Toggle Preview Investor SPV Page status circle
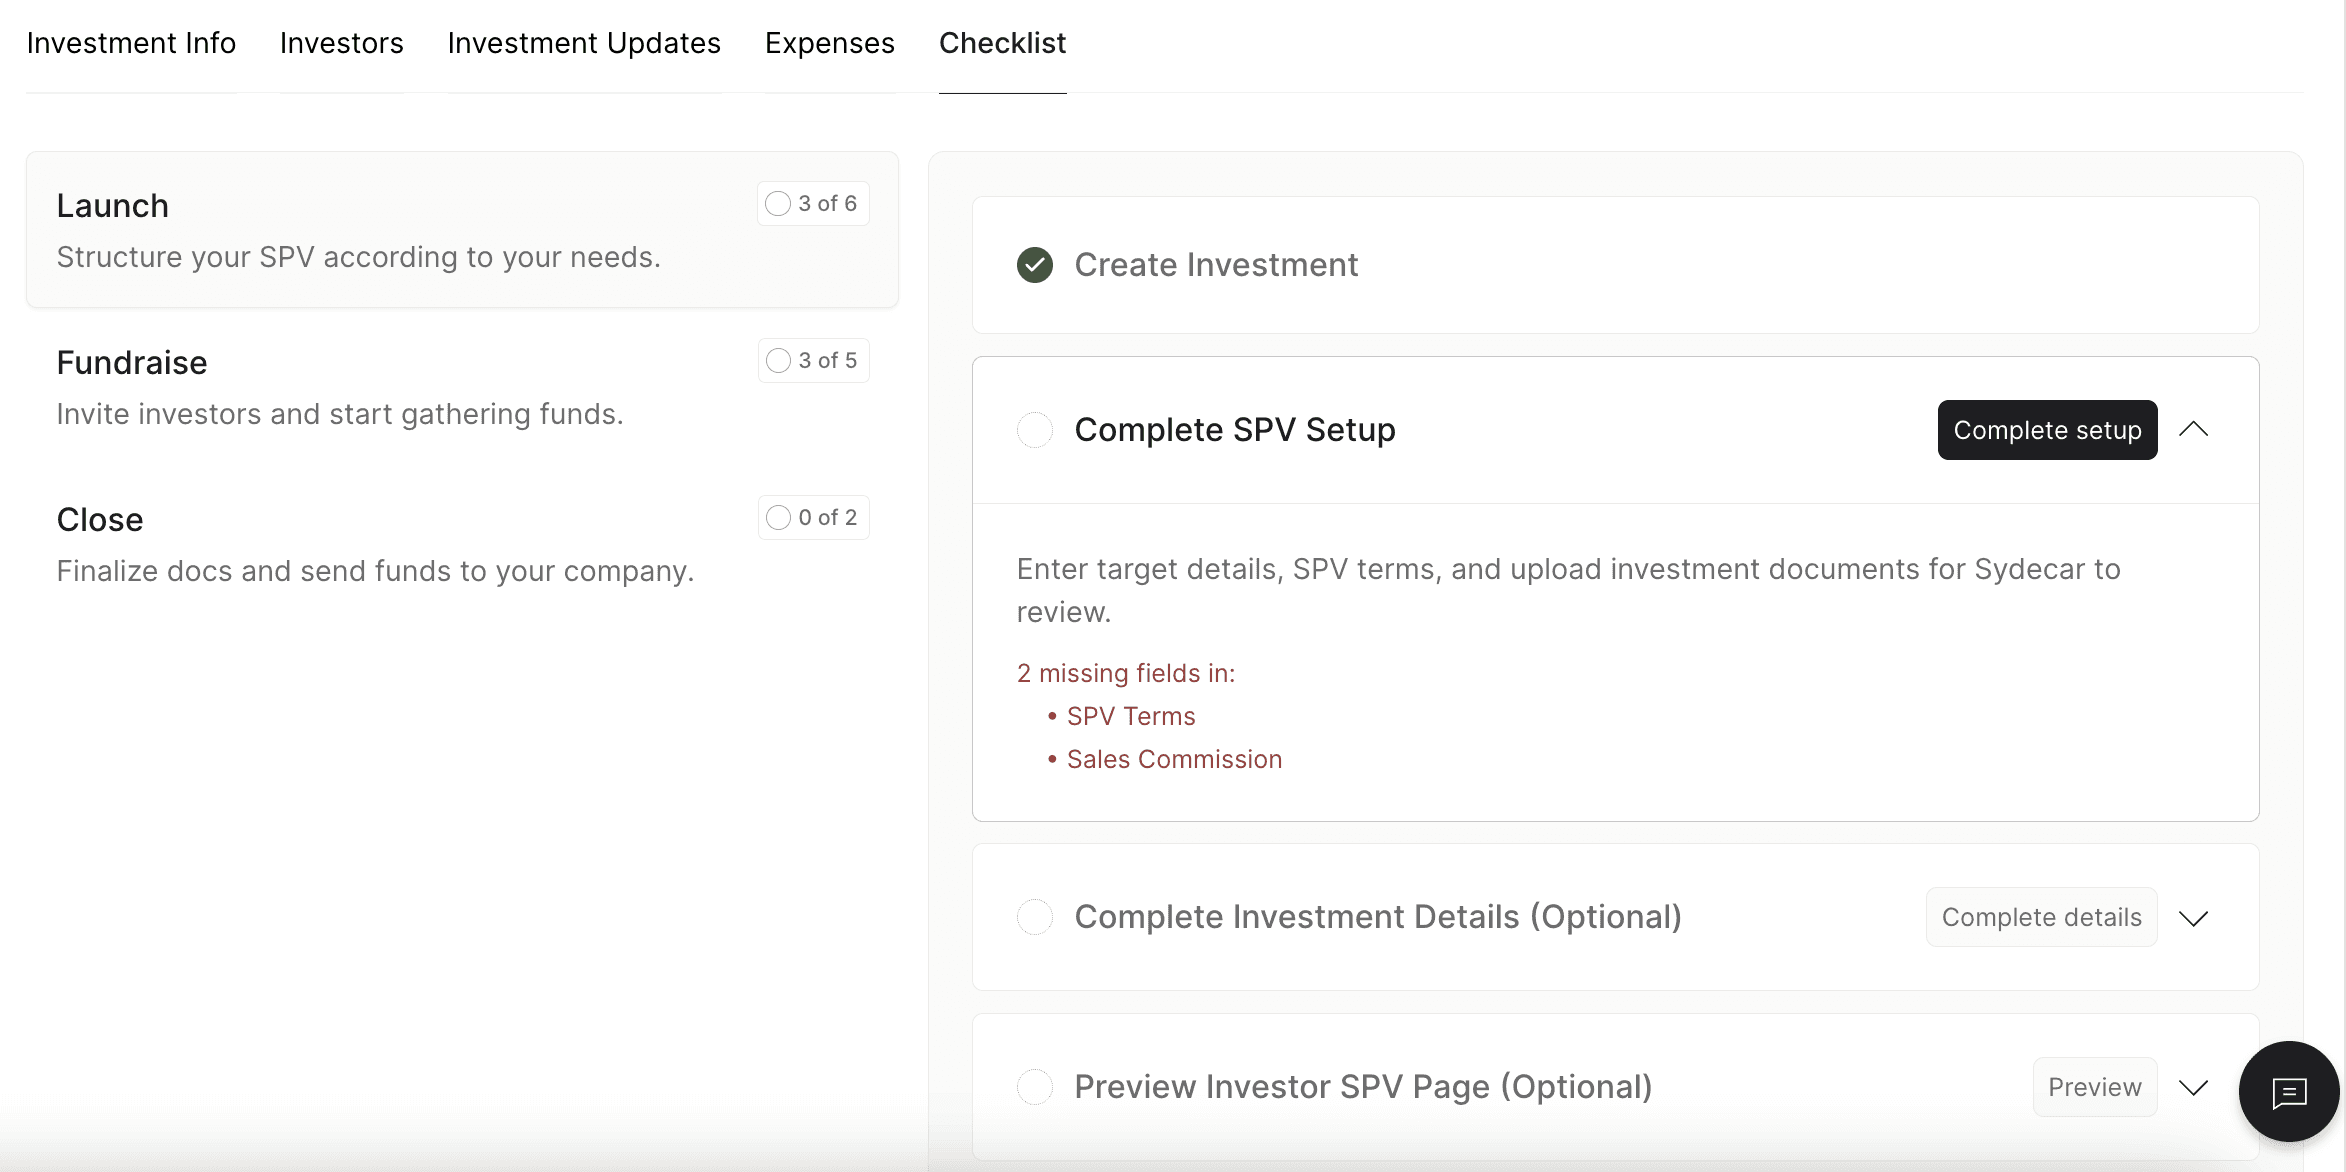 click(1034, 1087)
